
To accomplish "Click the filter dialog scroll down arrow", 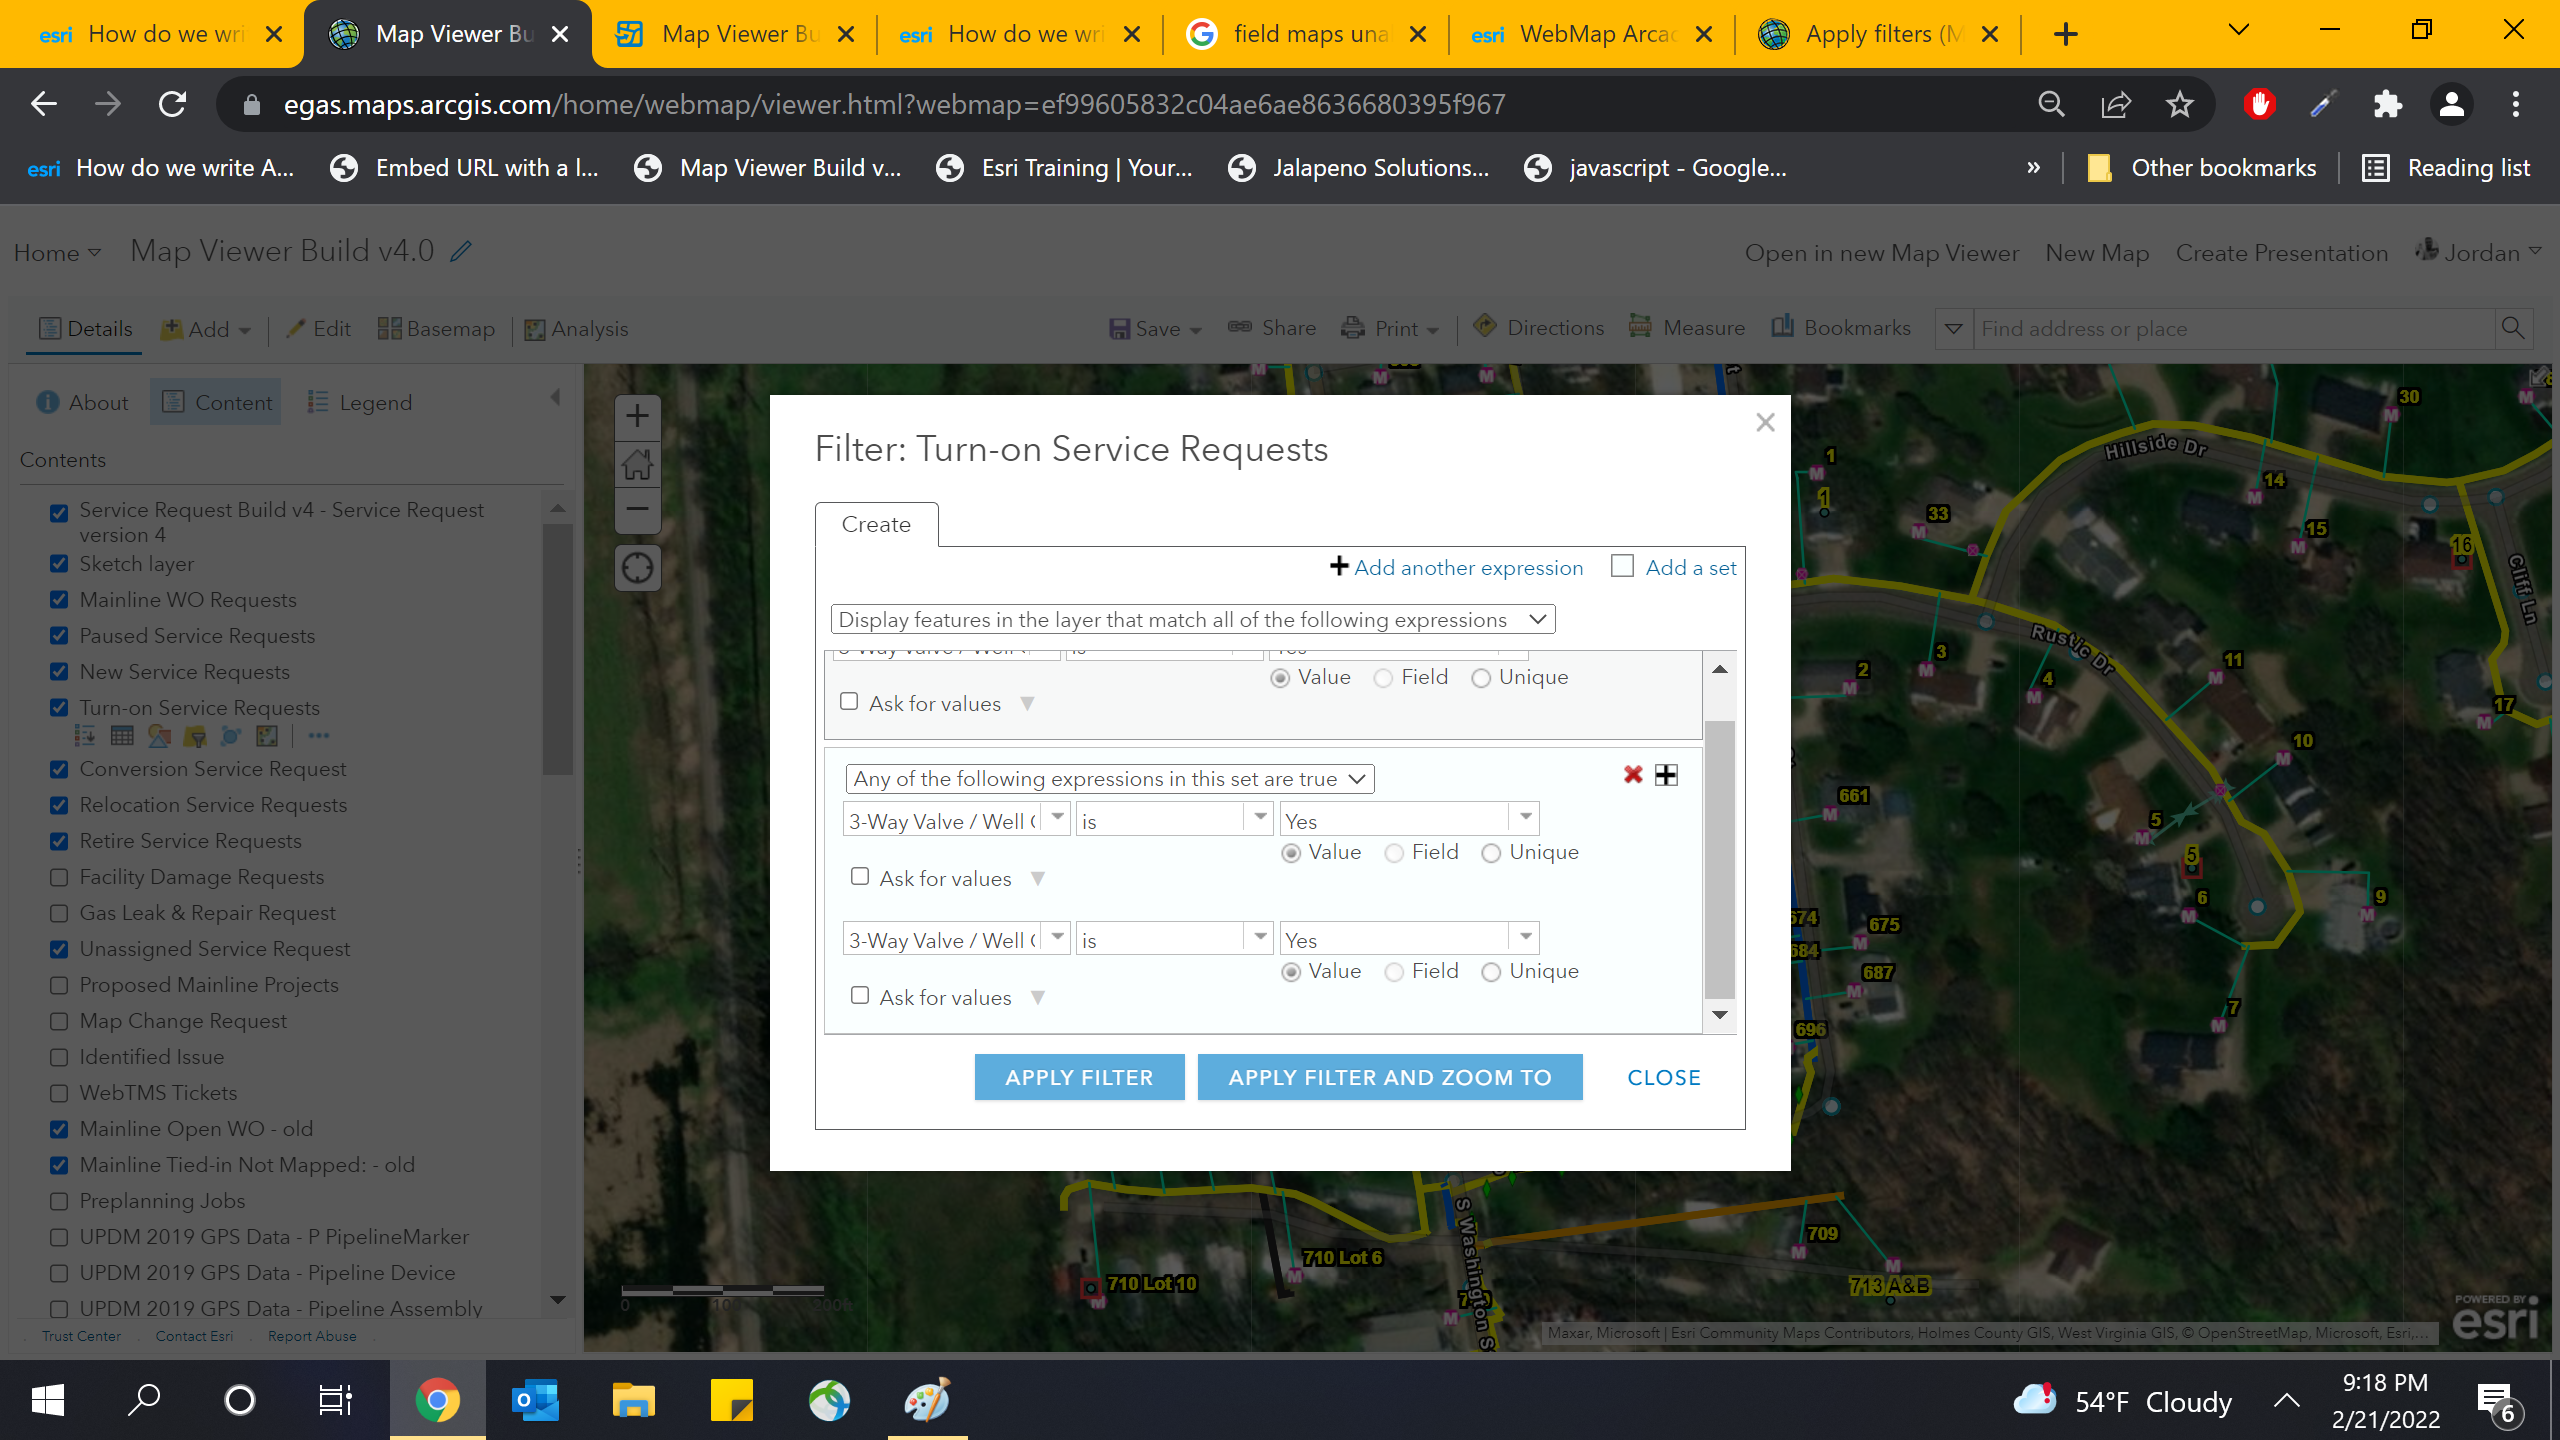I will click(1720, 1015).
